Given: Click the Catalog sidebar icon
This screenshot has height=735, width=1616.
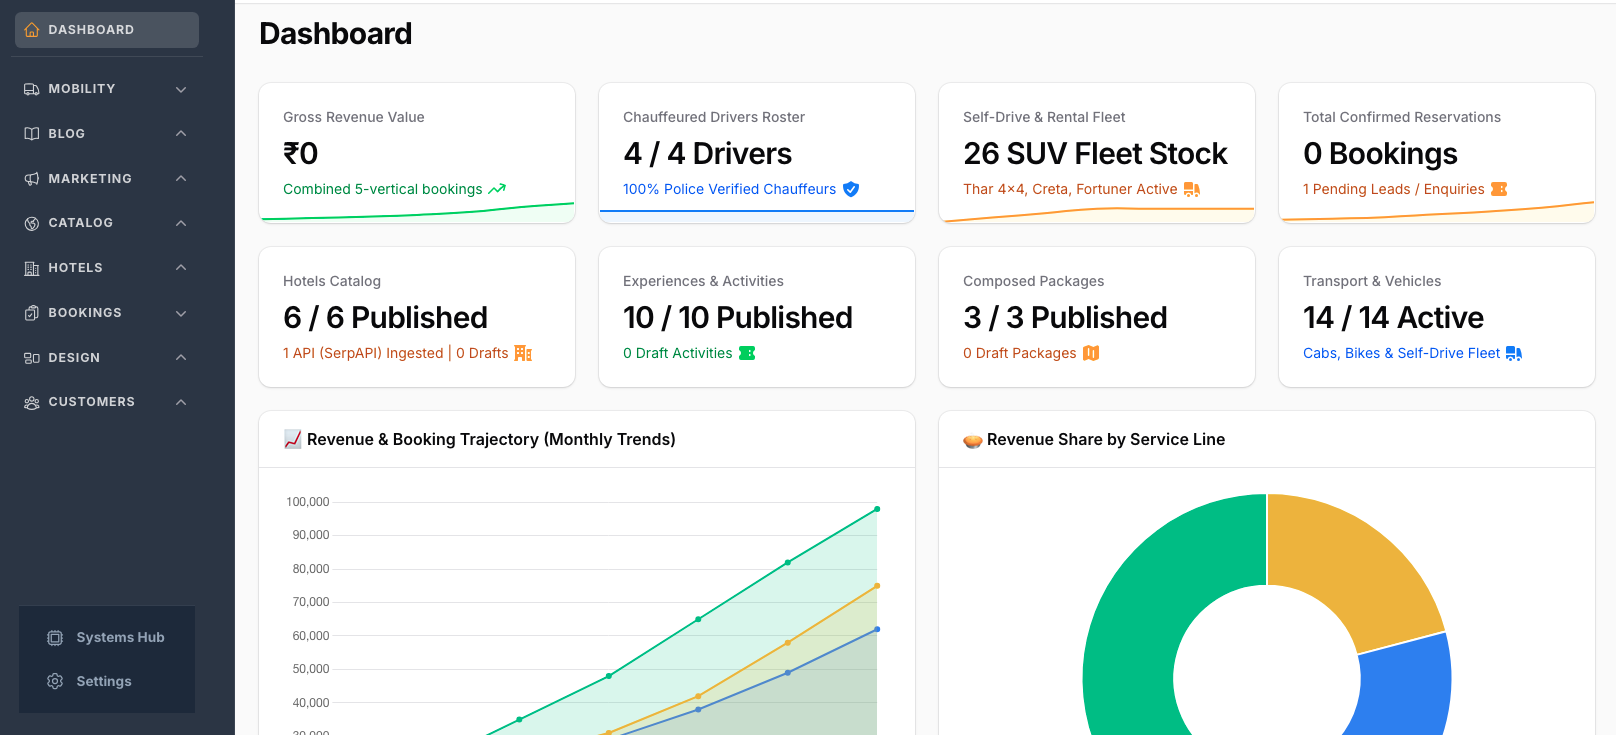Looking at the screenshot, I should [32, 223].
